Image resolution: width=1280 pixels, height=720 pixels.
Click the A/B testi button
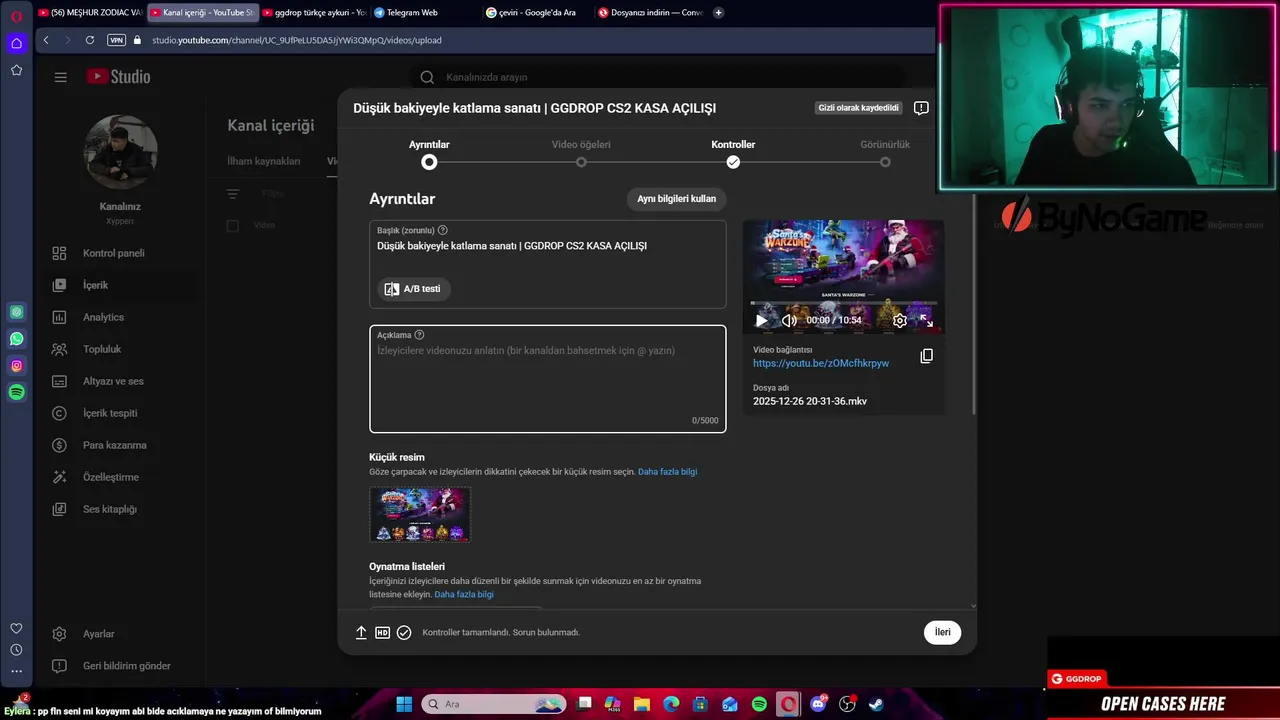(x=414, y=289)
